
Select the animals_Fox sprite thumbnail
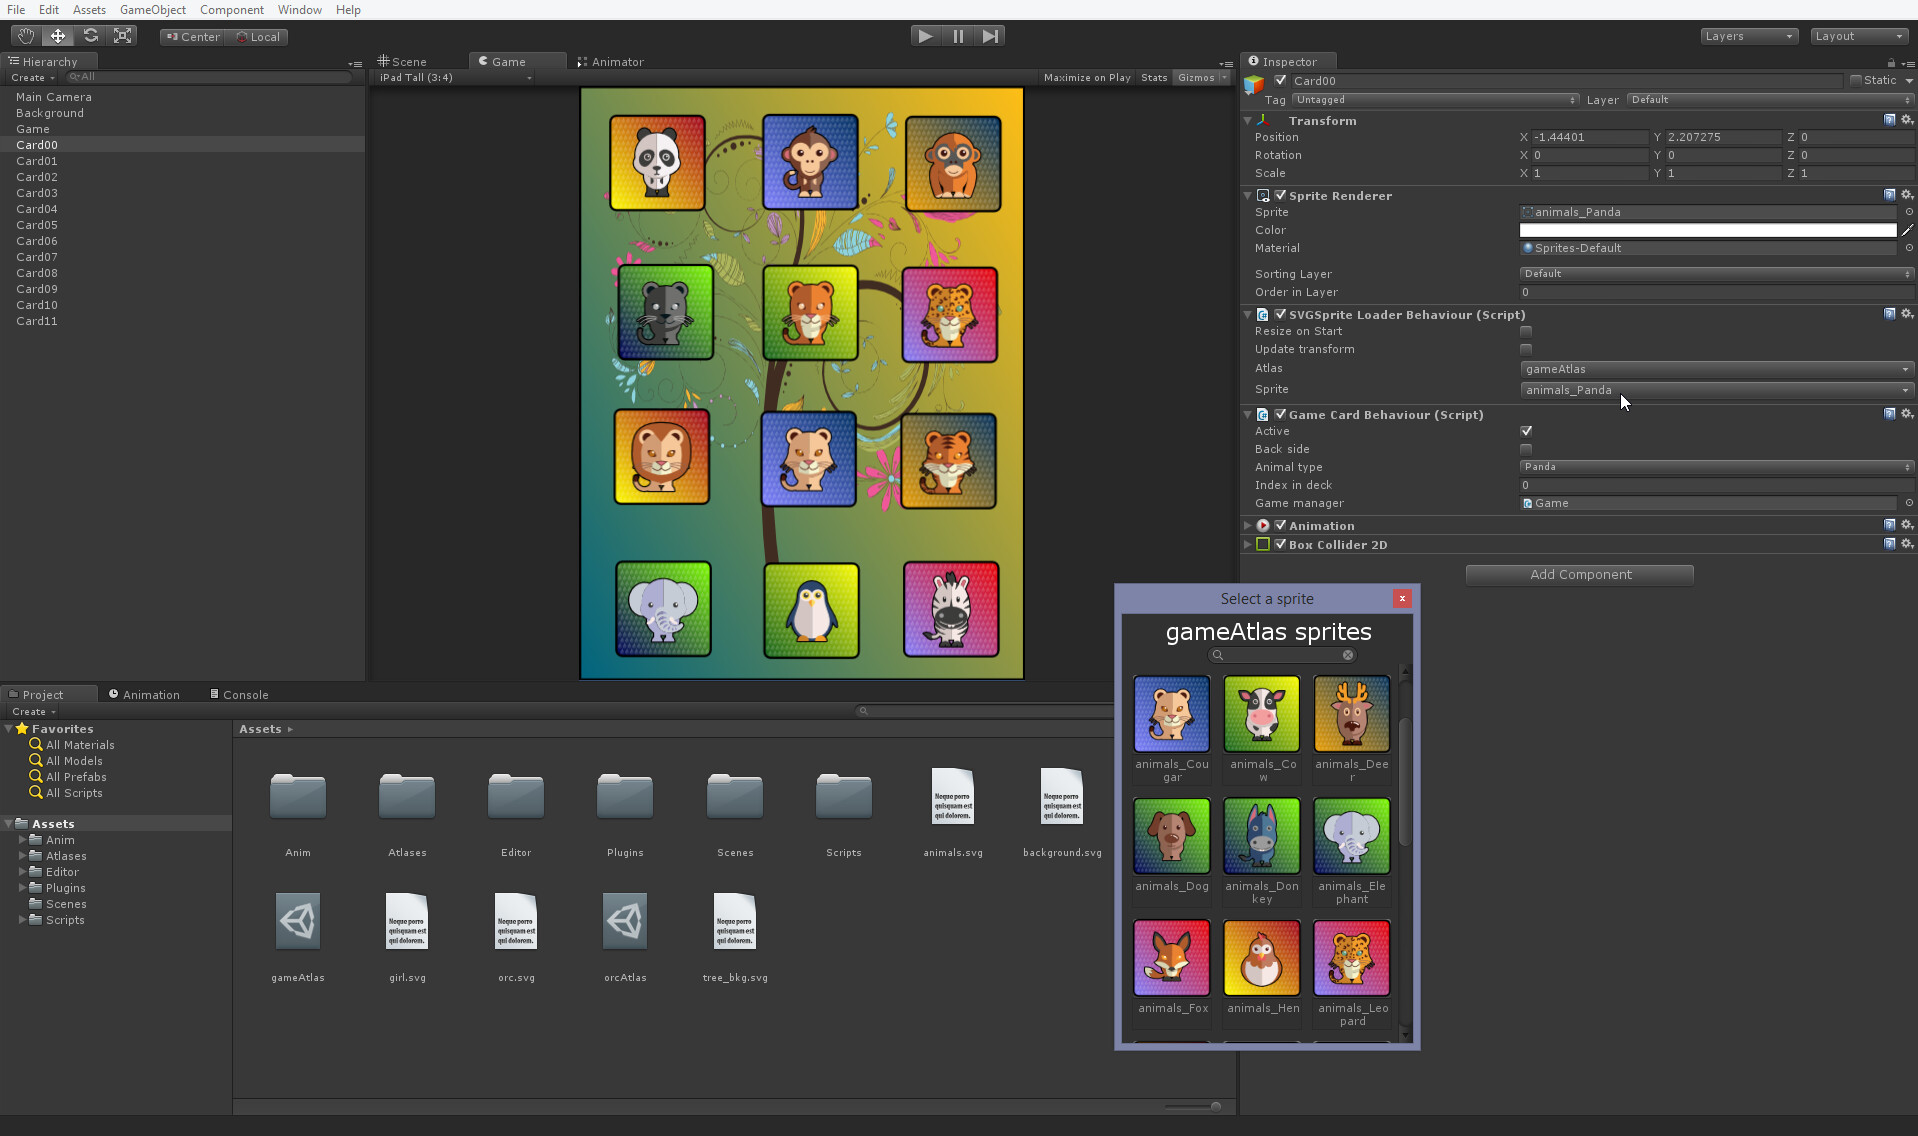(x=1171, y=957)
